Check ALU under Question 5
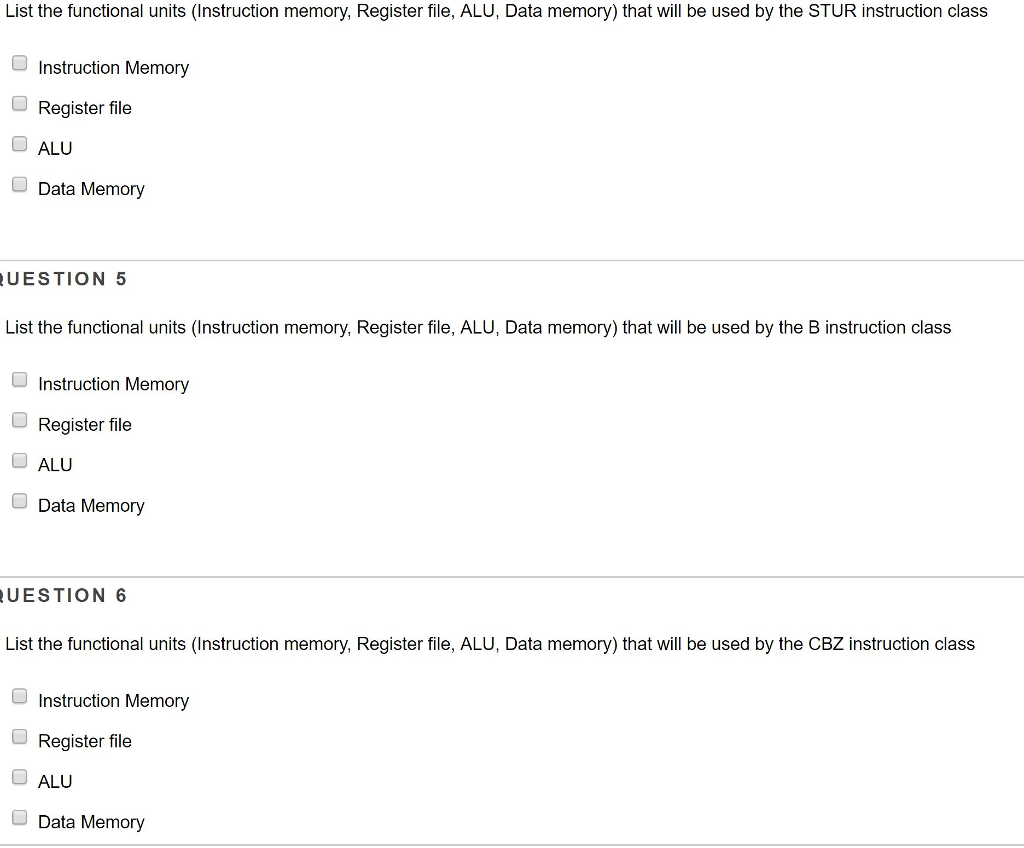The width and height of the screenshot is (1024, 848). tap(19, 459)
